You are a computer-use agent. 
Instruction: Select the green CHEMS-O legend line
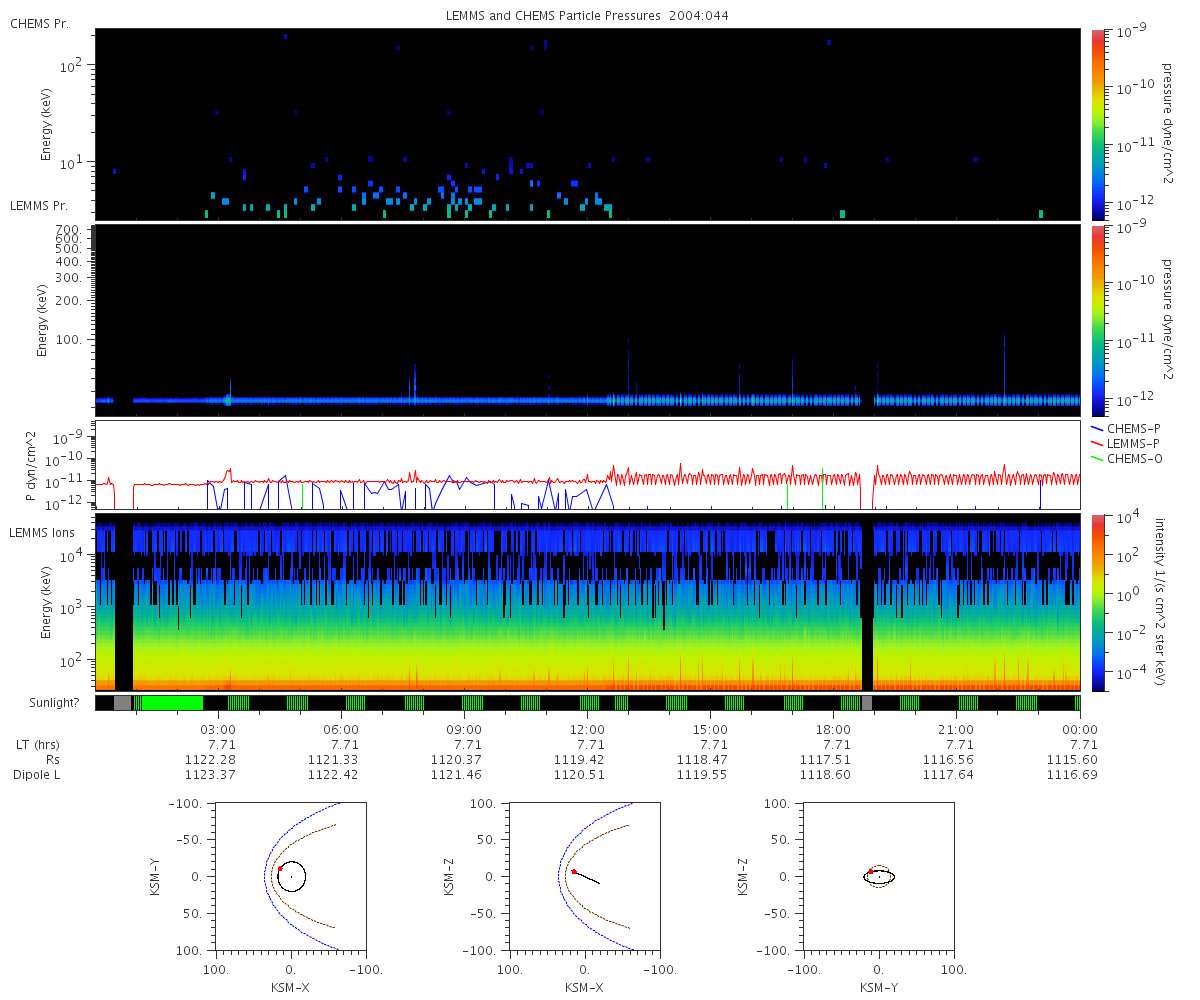(x=1097, y=458)
